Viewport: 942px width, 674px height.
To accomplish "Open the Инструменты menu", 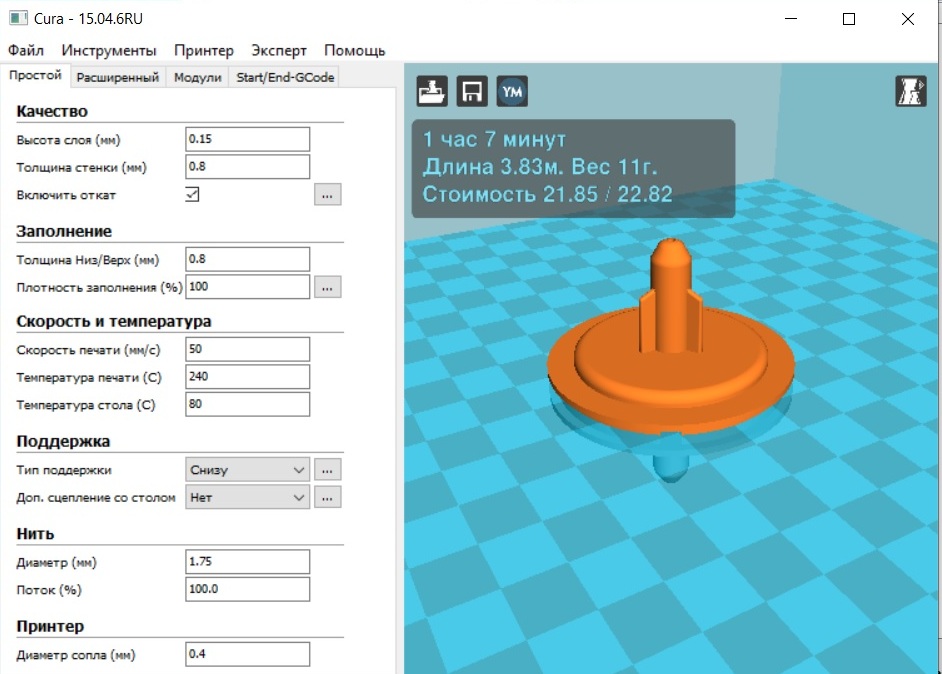I will click(109, 50).
